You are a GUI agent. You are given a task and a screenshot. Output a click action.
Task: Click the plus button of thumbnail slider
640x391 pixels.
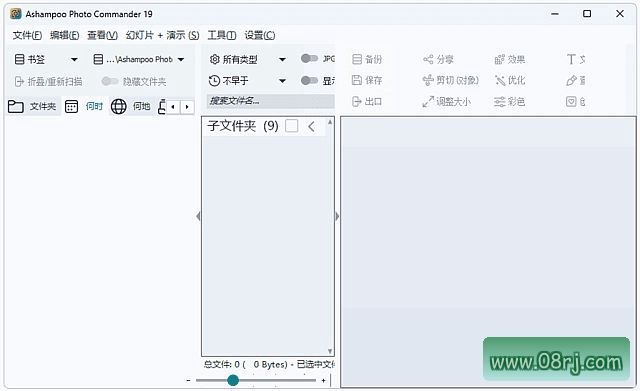323,380
